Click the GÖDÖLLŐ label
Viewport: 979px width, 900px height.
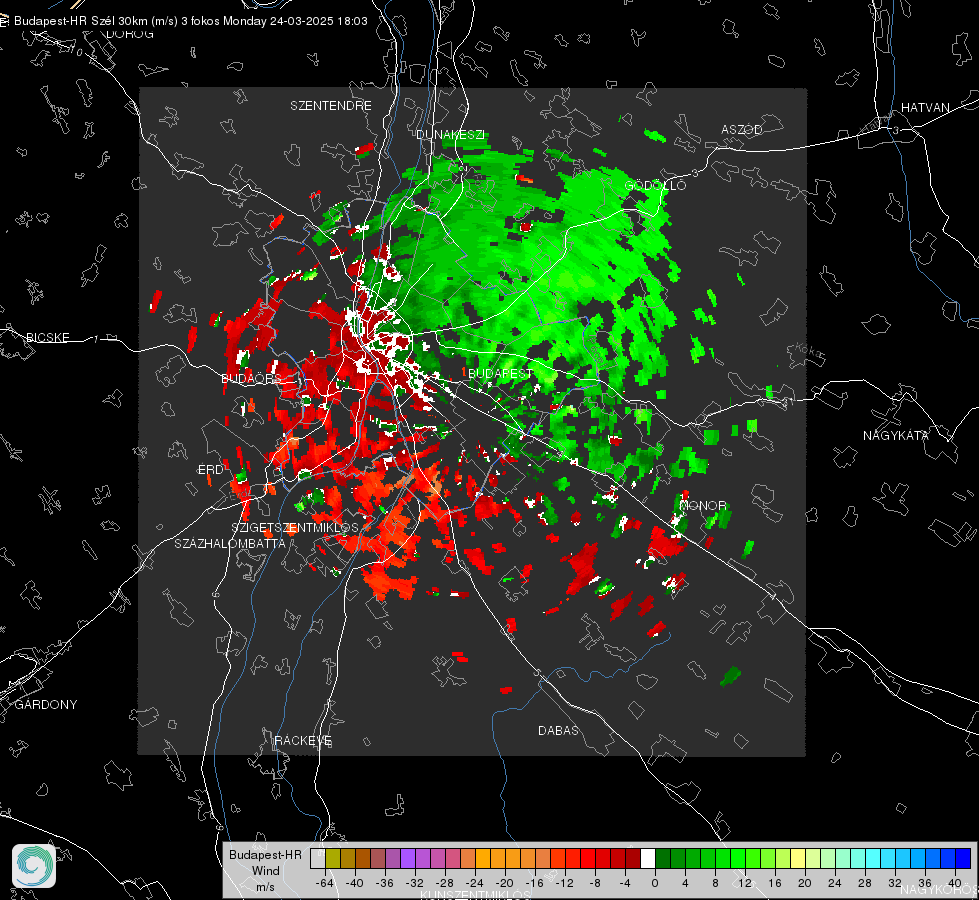click(x=655, y=185)
